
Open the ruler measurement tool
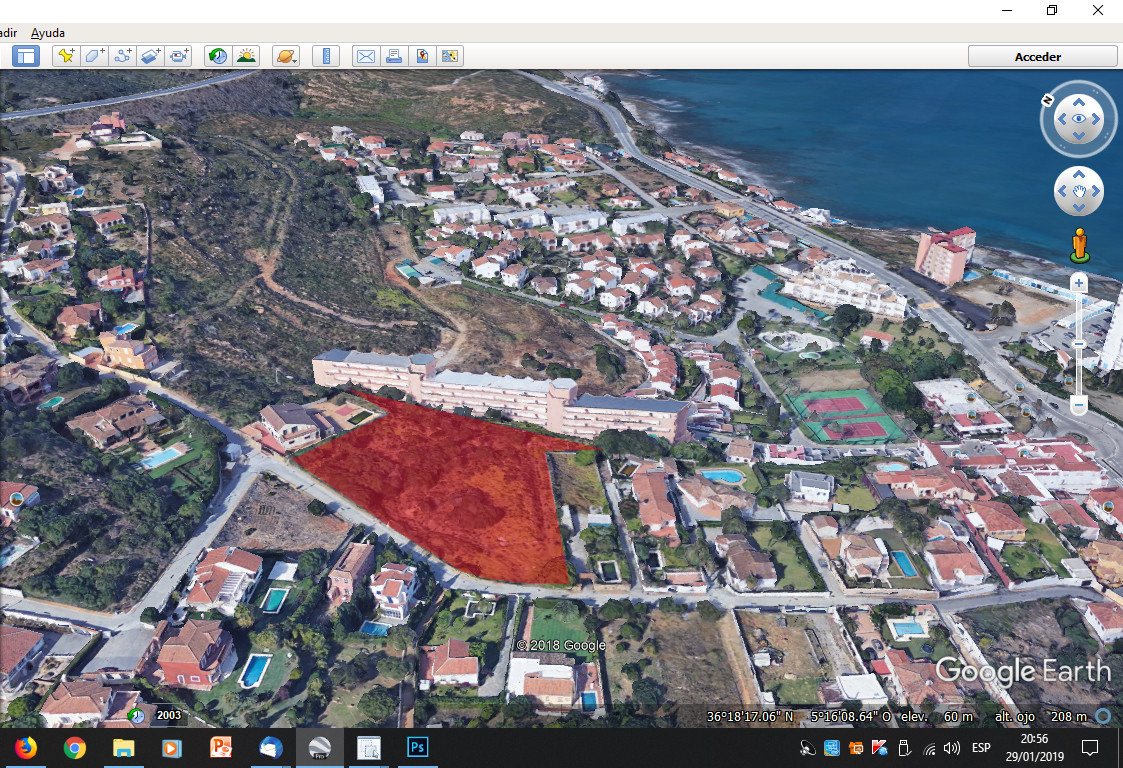click(326, 56)
